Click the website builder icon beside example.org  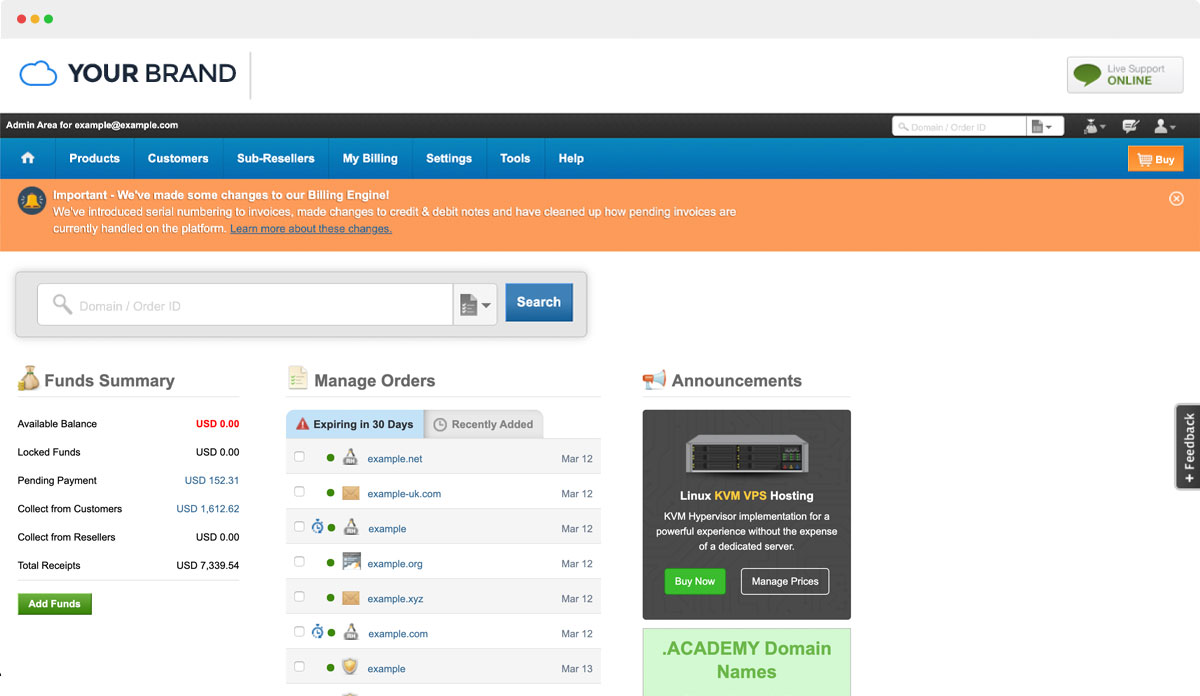coord(351,562)
